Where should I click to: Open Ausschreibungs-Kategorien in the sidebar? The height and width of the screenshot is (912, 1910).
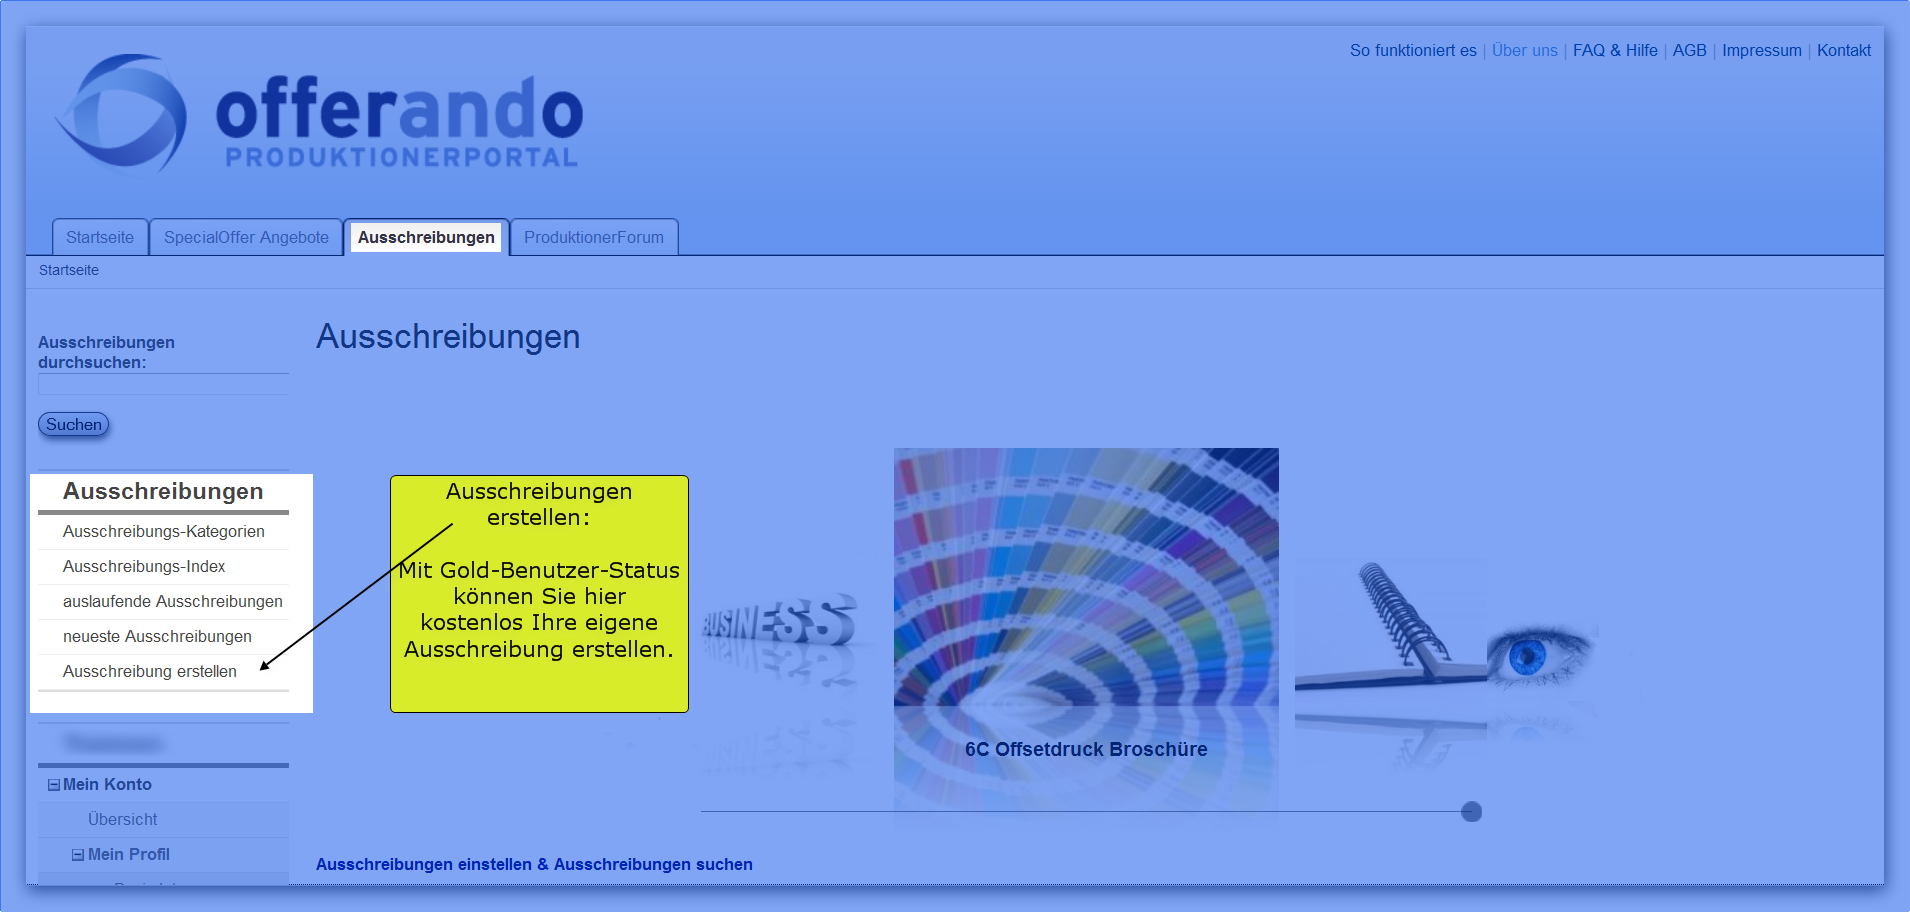coord(164,532)
